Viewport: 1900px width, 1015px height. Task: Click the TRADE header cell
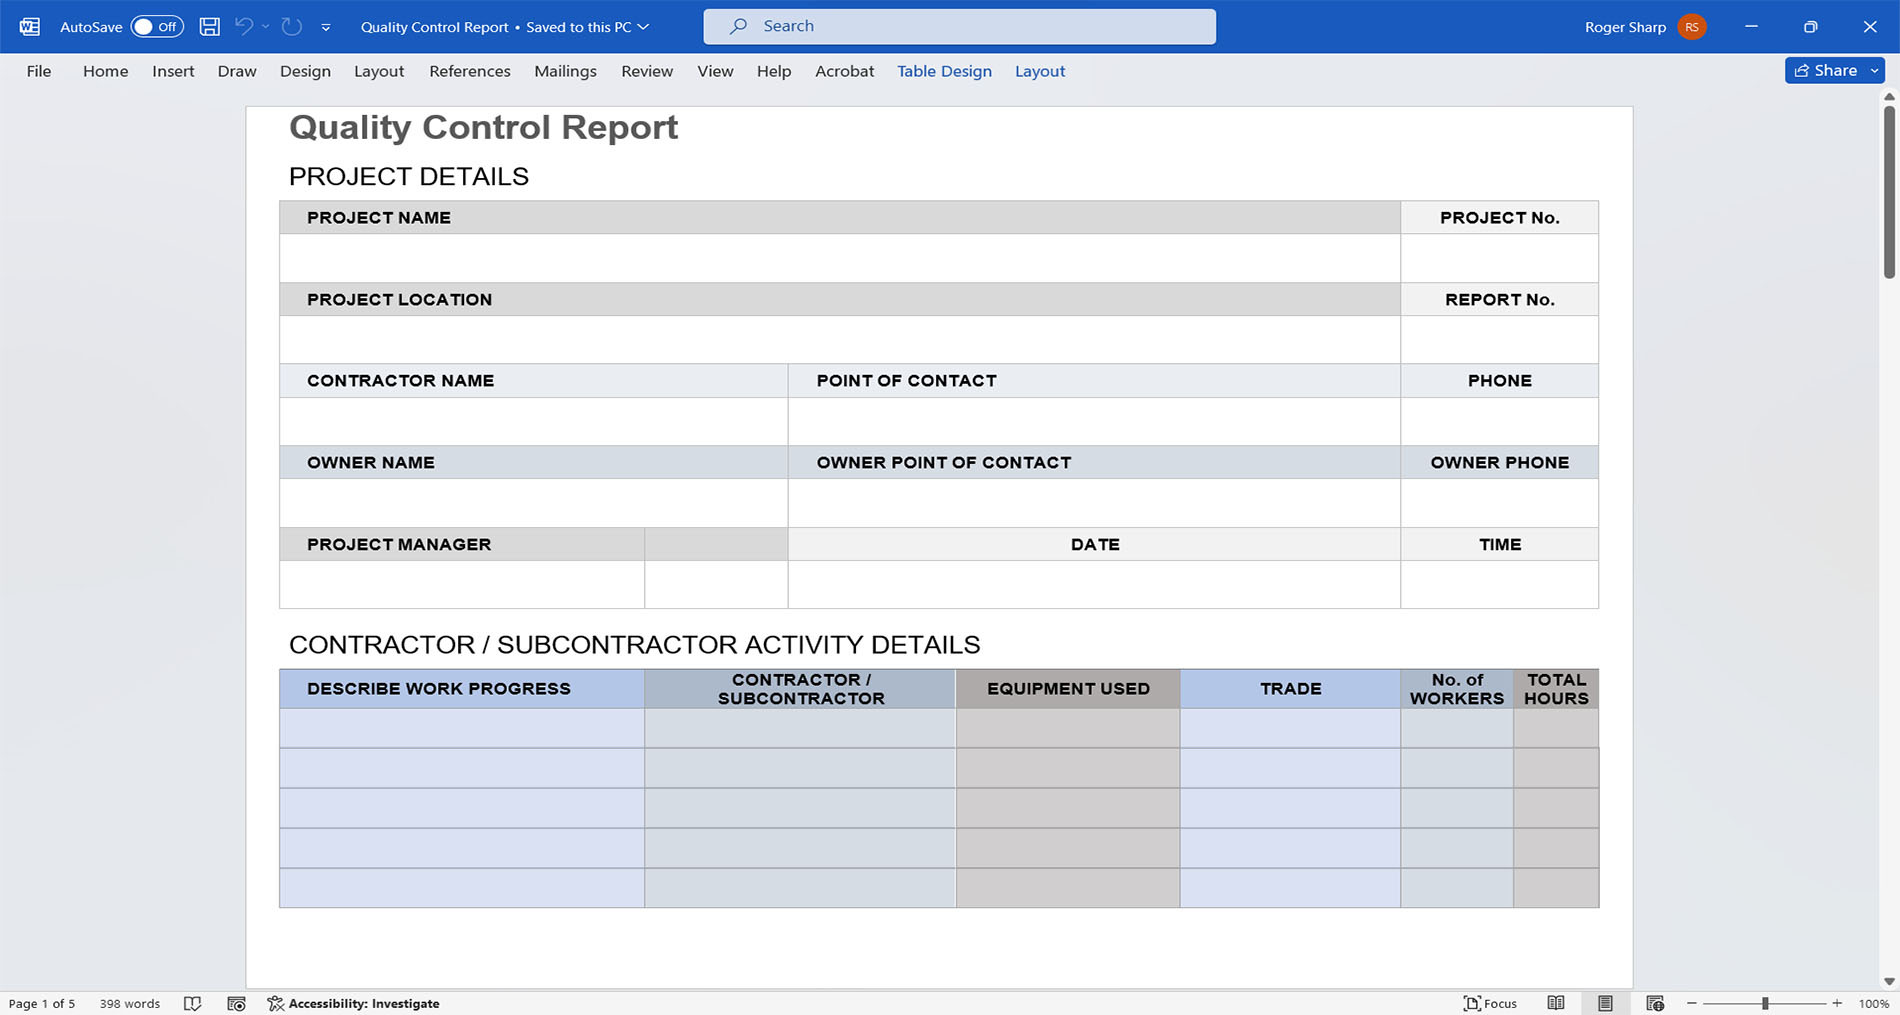pos(1290,688)
